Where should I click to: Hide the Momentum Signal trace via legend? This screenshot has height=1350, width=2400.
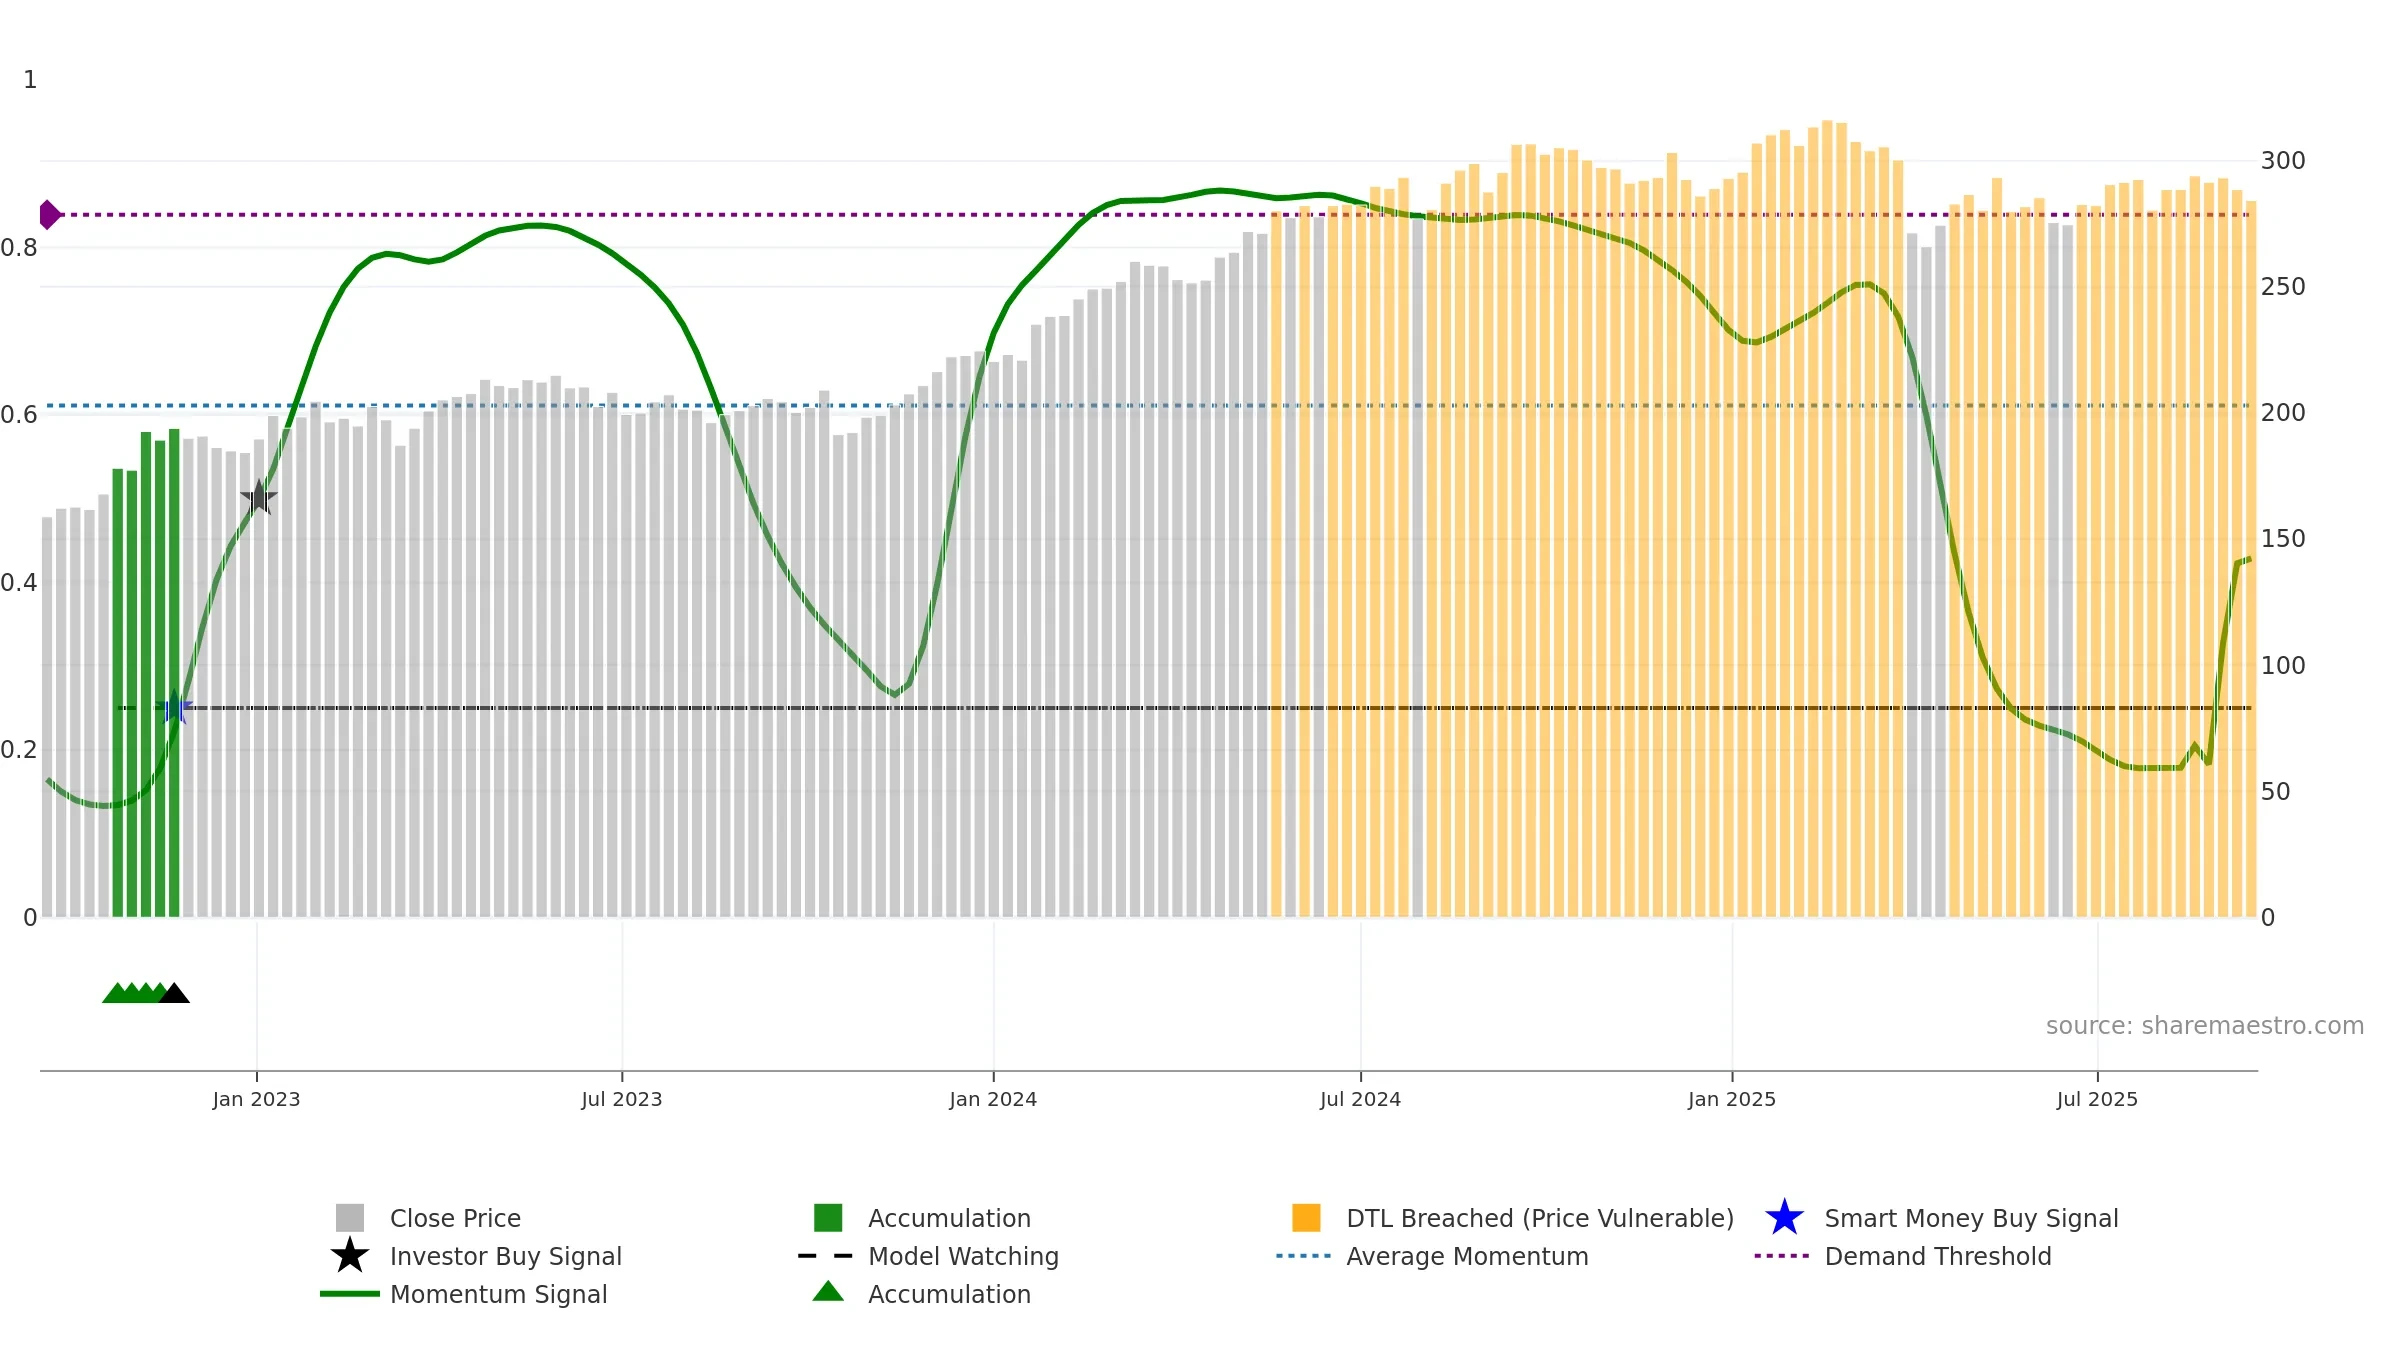498,1294
